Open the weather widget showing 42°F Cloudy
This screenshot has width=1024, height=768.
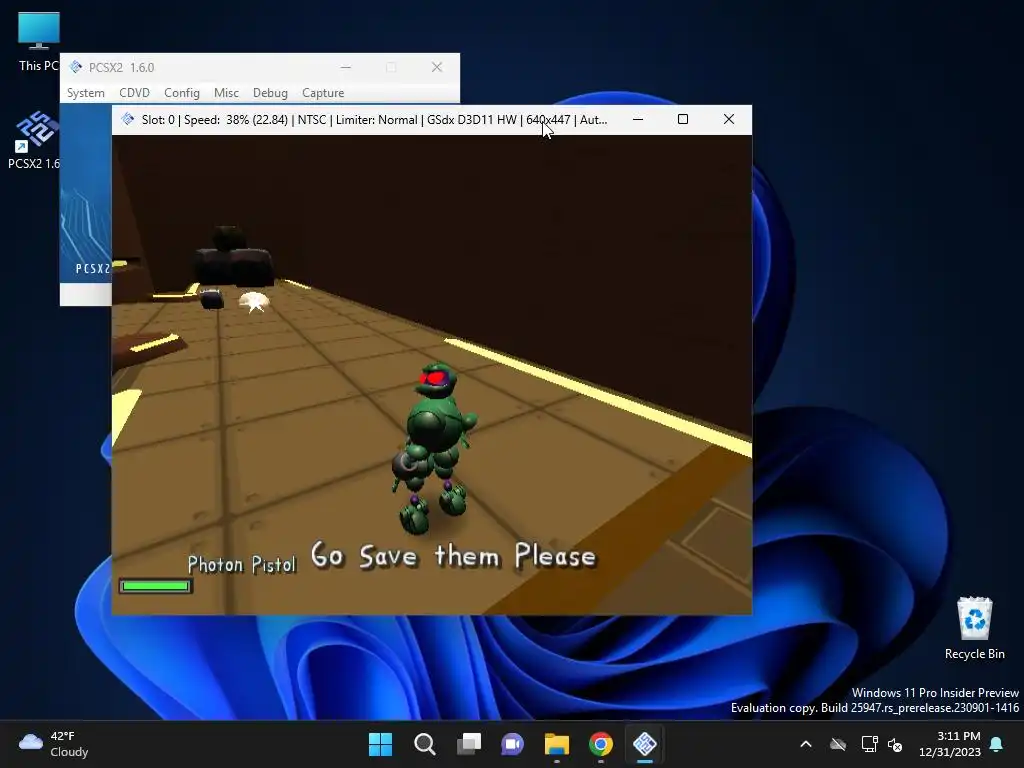[54, 744]
